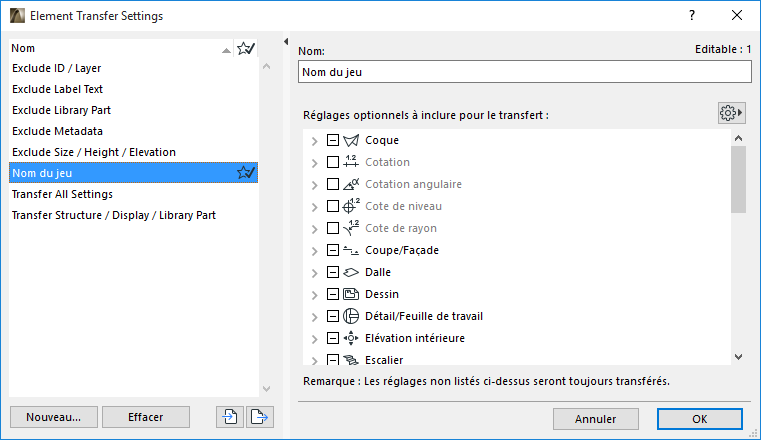Viewport: 761px width, 440px height.
Task: Click the favorite star beside Nom du jeu
Action: pyautogui.click(x=245, y=173)
